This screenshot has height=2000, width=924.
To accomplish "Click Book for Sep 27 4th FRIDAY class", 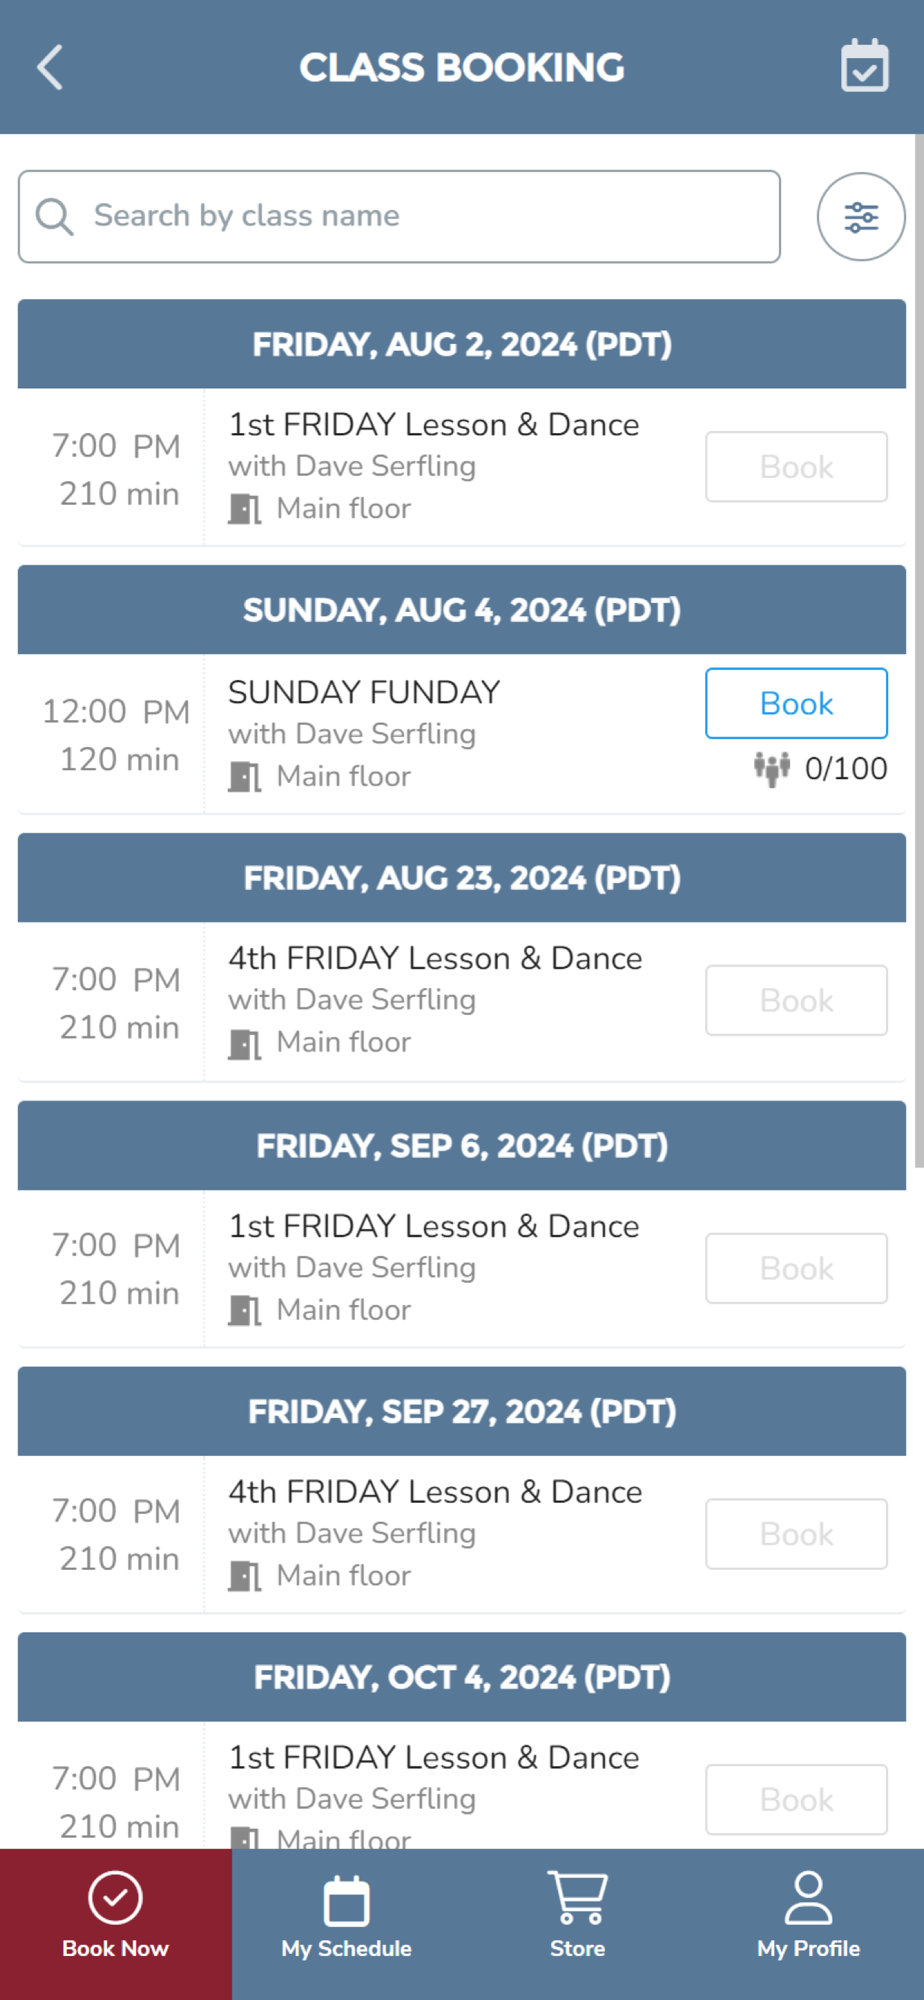I will coord(796,1534).
